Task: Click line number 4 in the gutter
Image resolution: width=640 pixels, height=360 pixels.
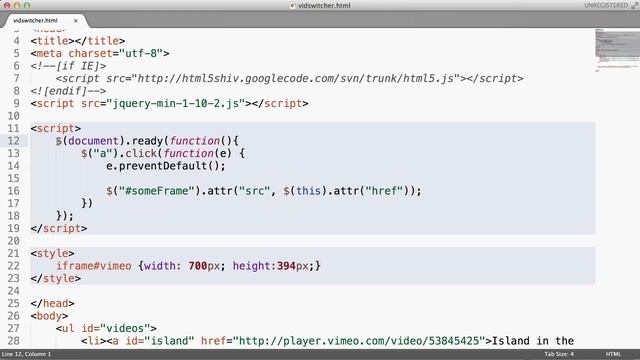Action: point(16,41)
